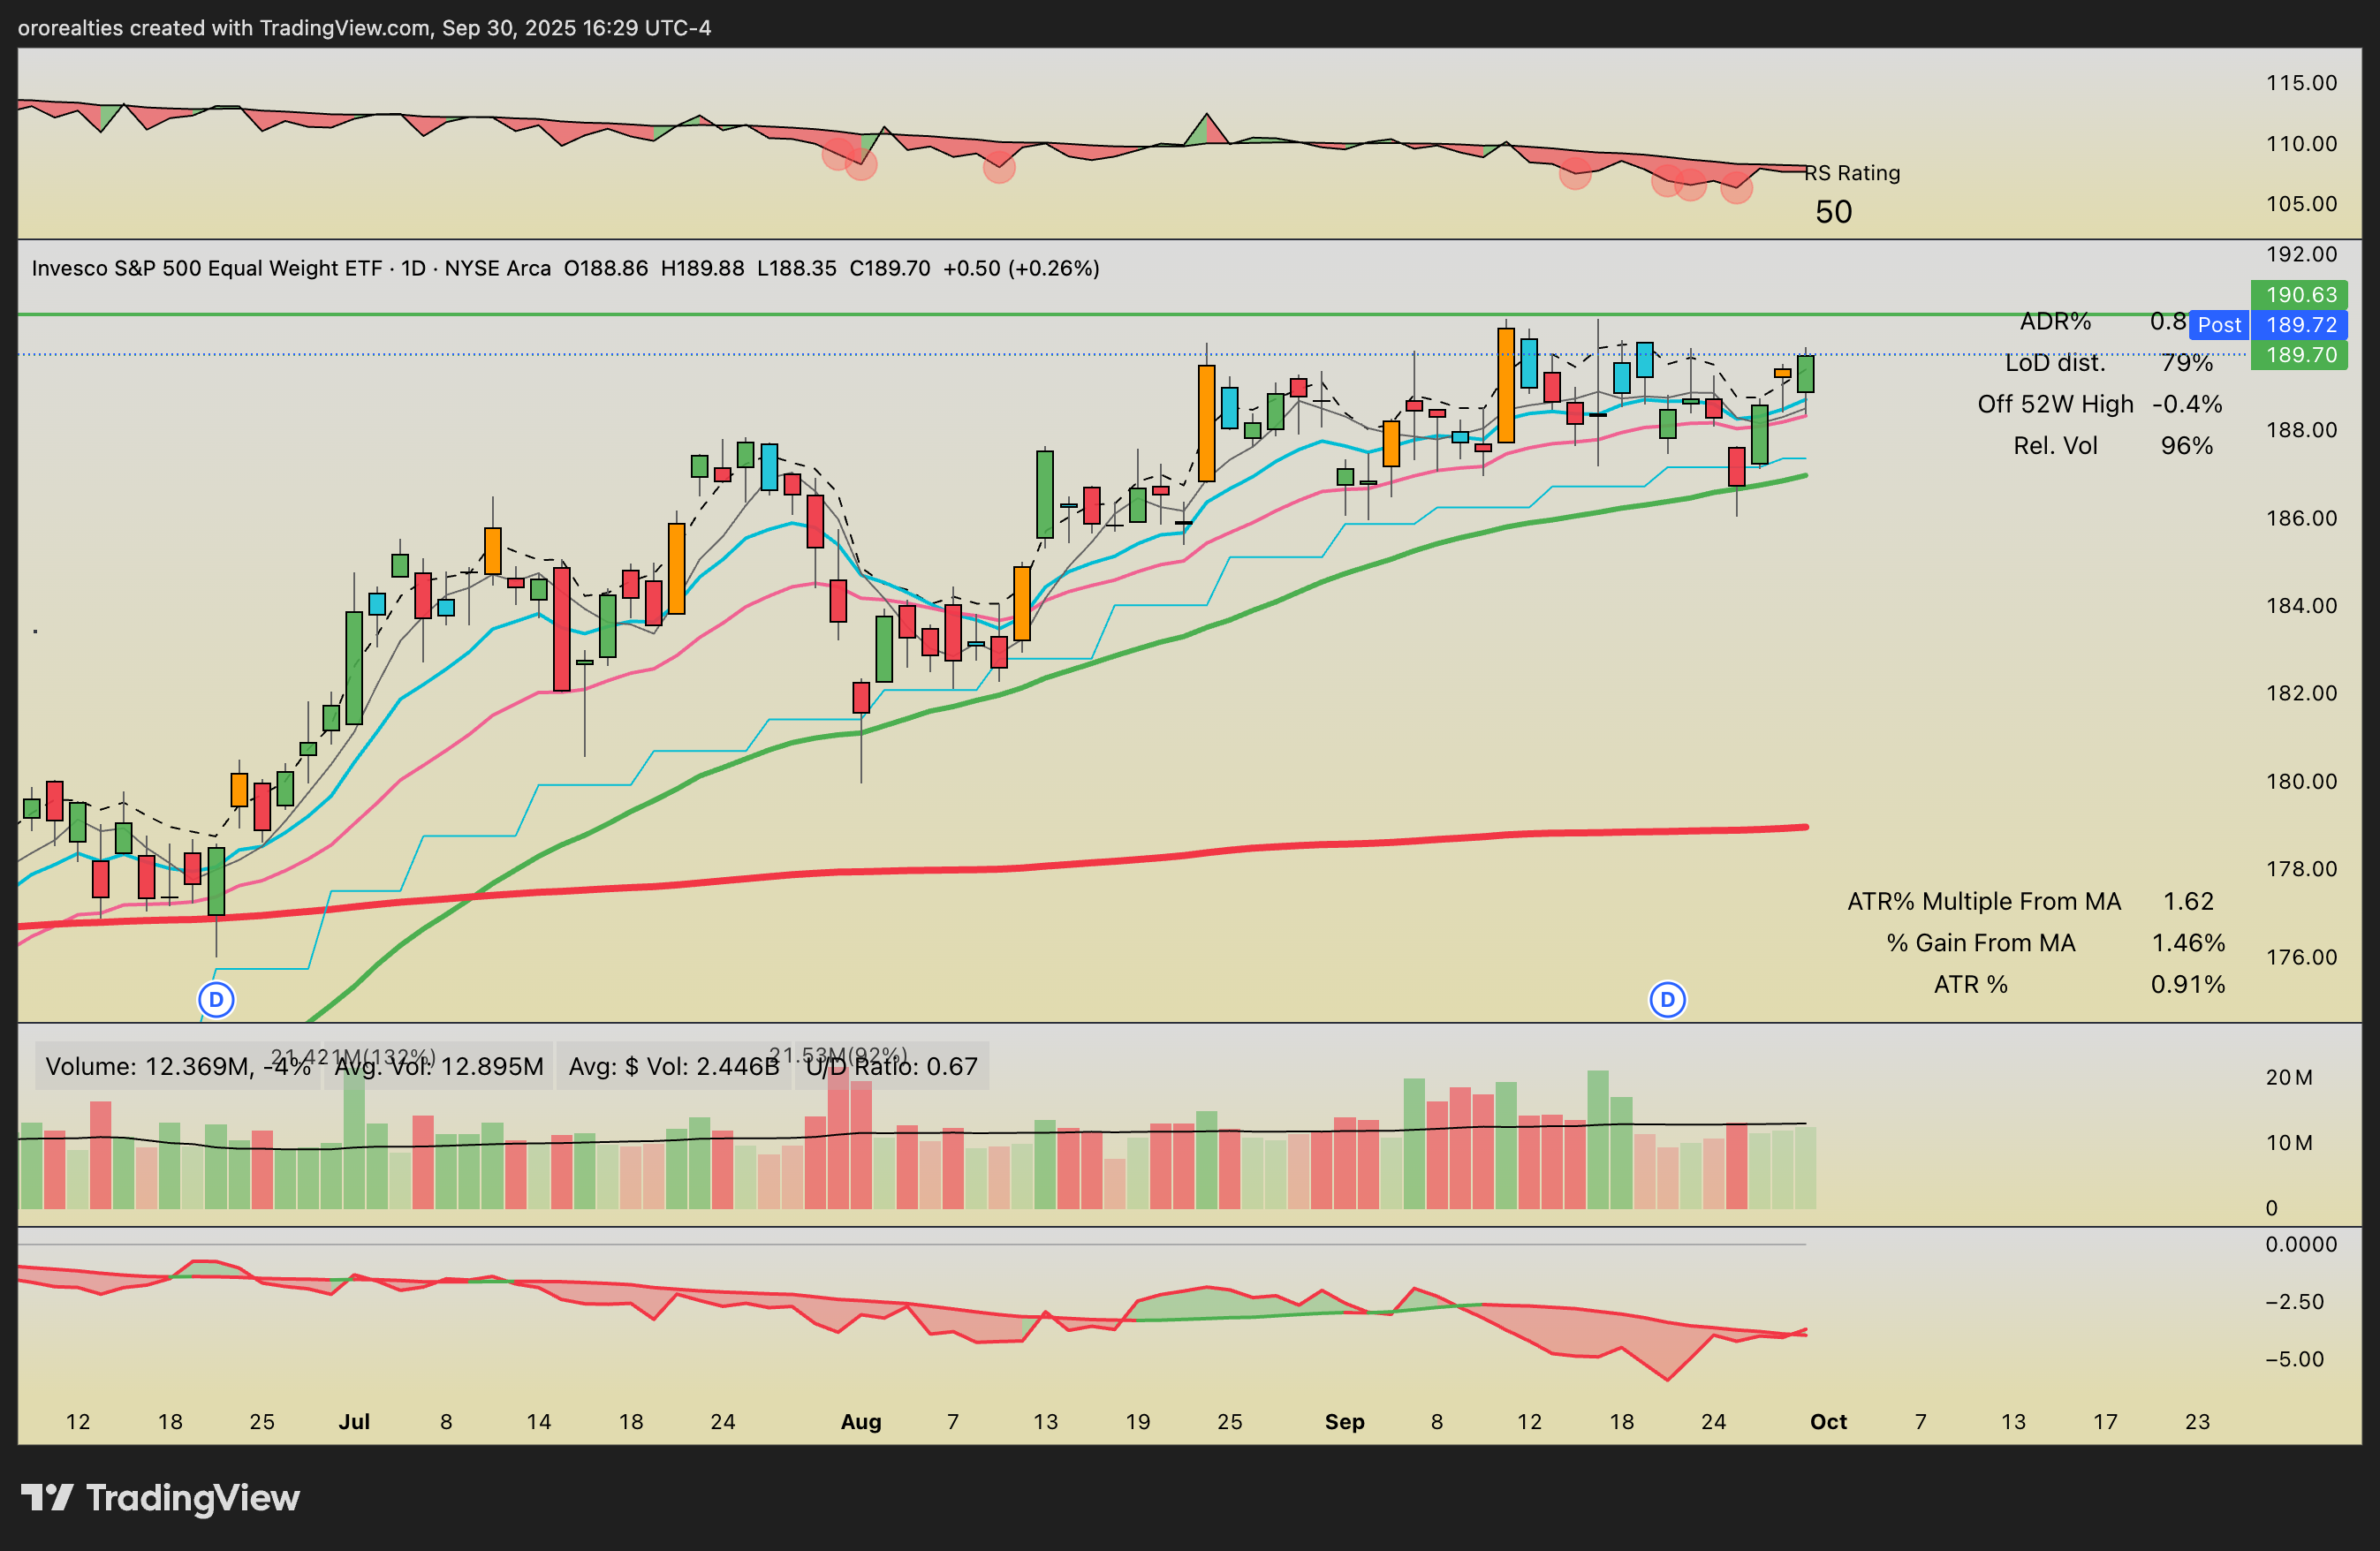
Task: Click the U/D Ratio: 0.67 label
Action: (891, 1066)
